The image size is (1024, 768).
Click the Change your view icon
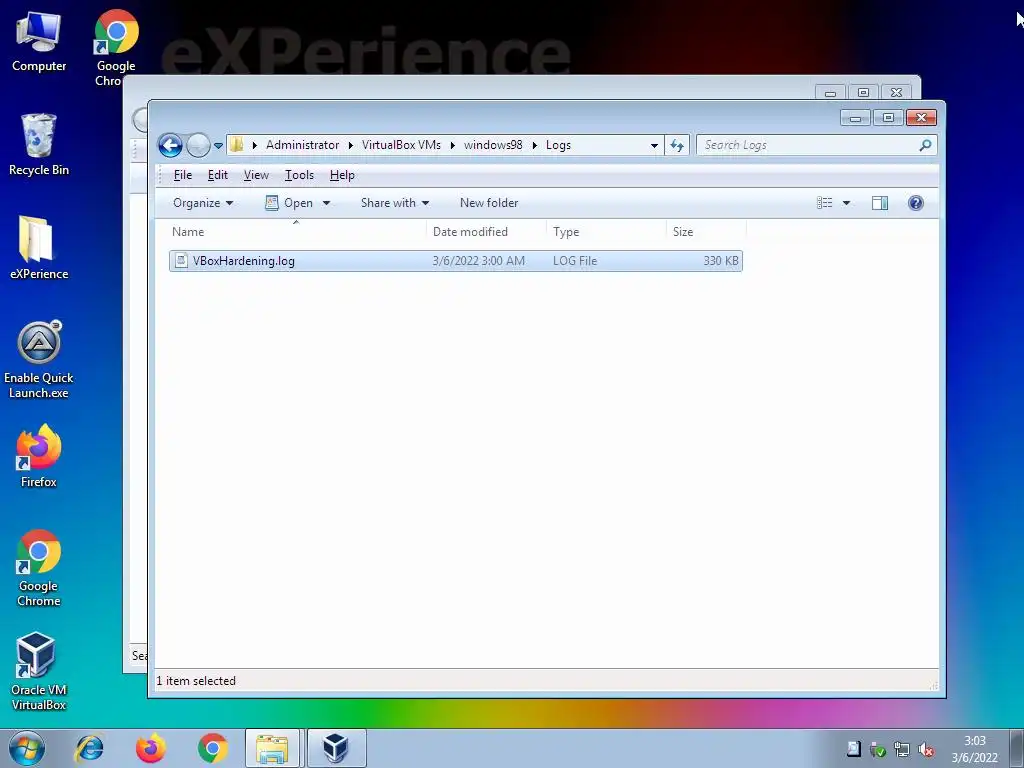pyautogui.click(x=824, y=203)
